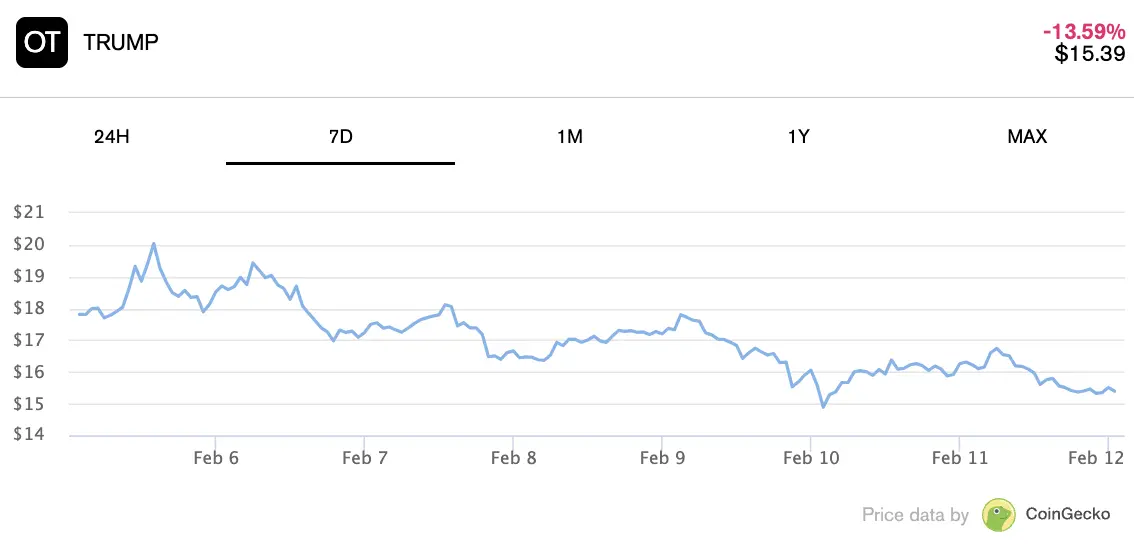Select the 7D chart range tab
This screenshot has width=1134, height=544.
340,137
